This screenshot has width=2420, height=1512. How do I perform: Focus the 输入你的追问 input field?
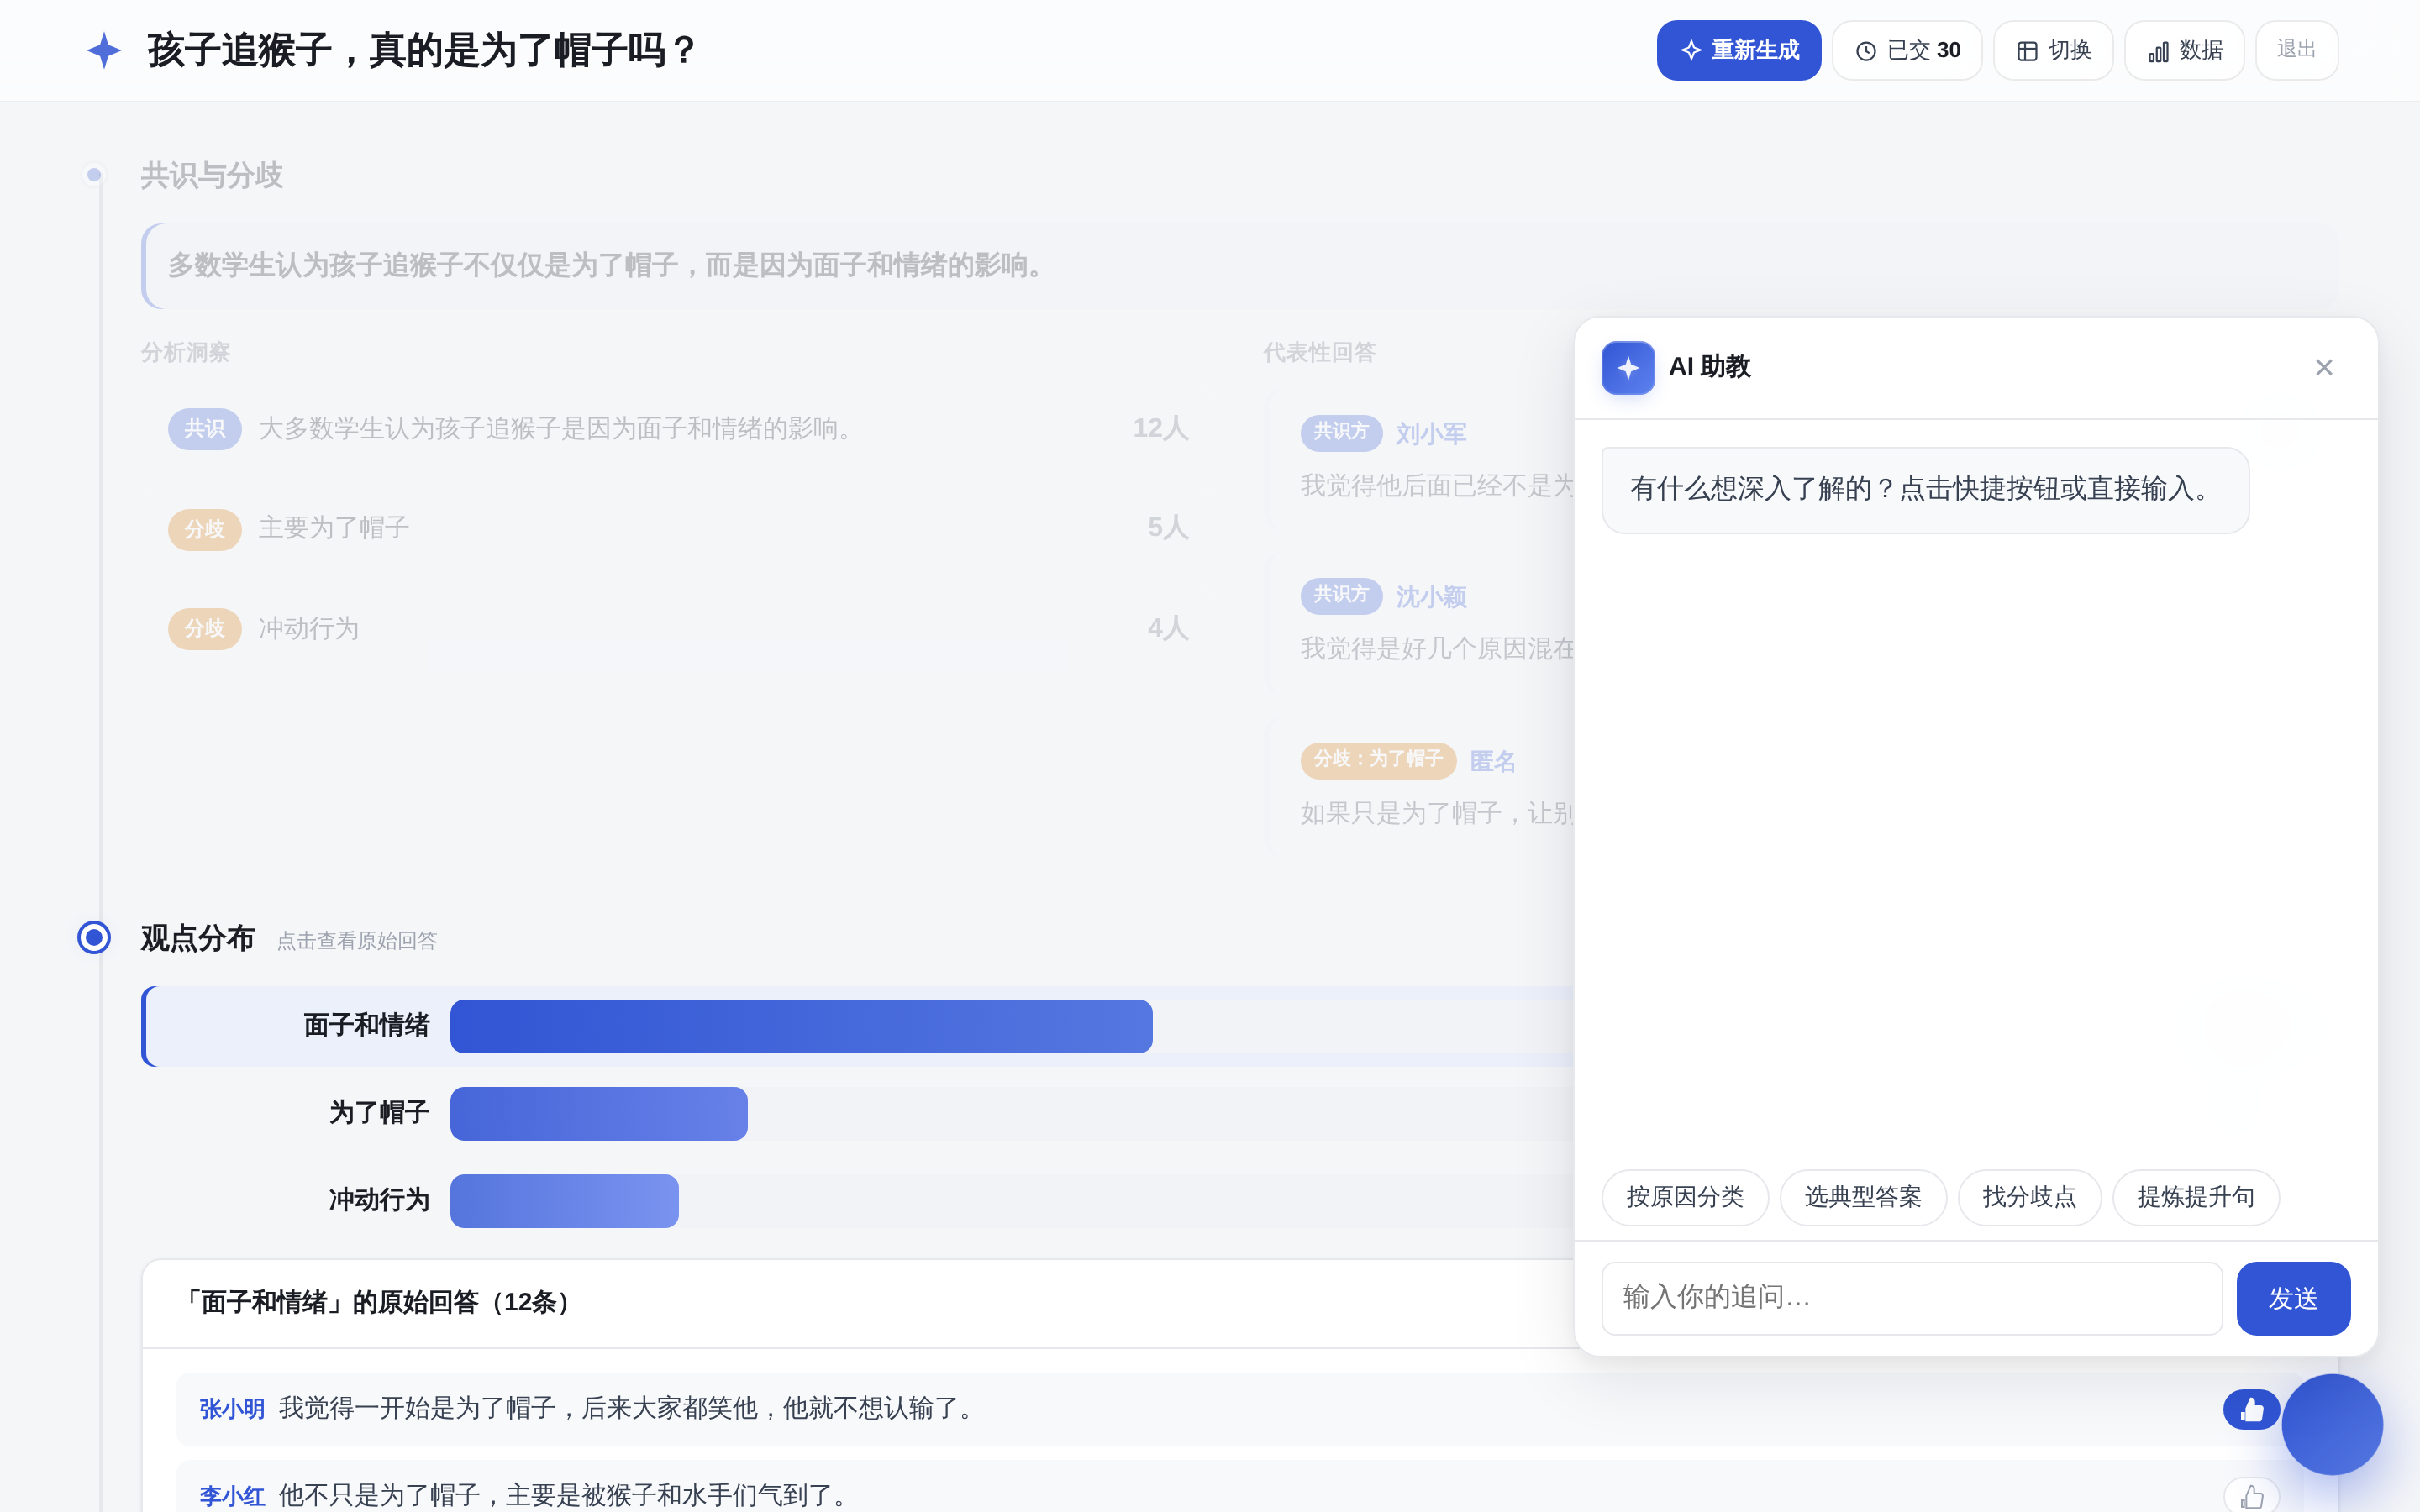(1911, 1298)
